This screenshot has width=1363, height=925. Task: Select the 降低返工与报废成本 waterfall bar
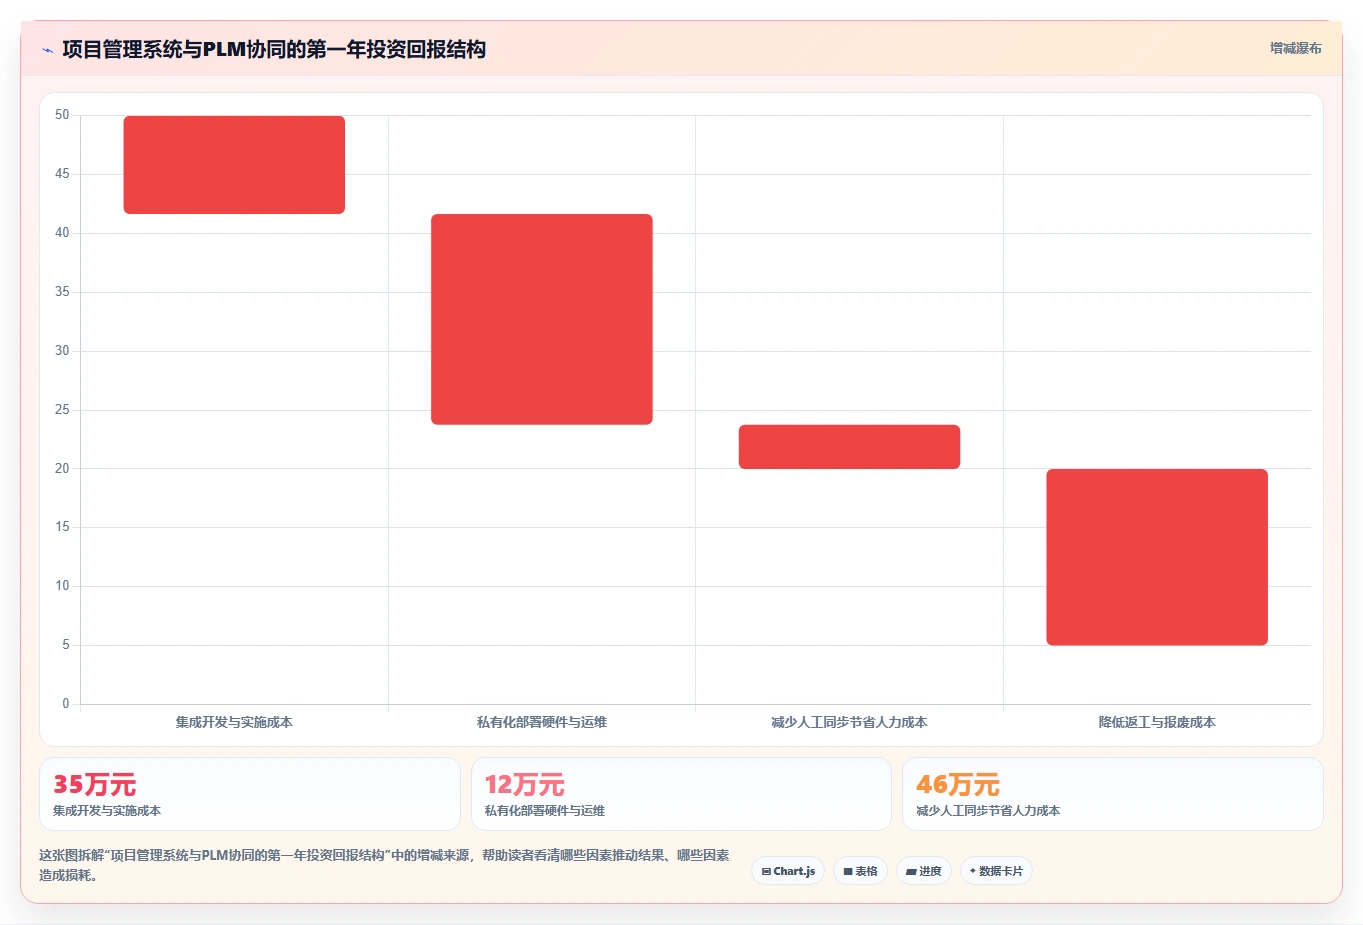(1157, 557)
